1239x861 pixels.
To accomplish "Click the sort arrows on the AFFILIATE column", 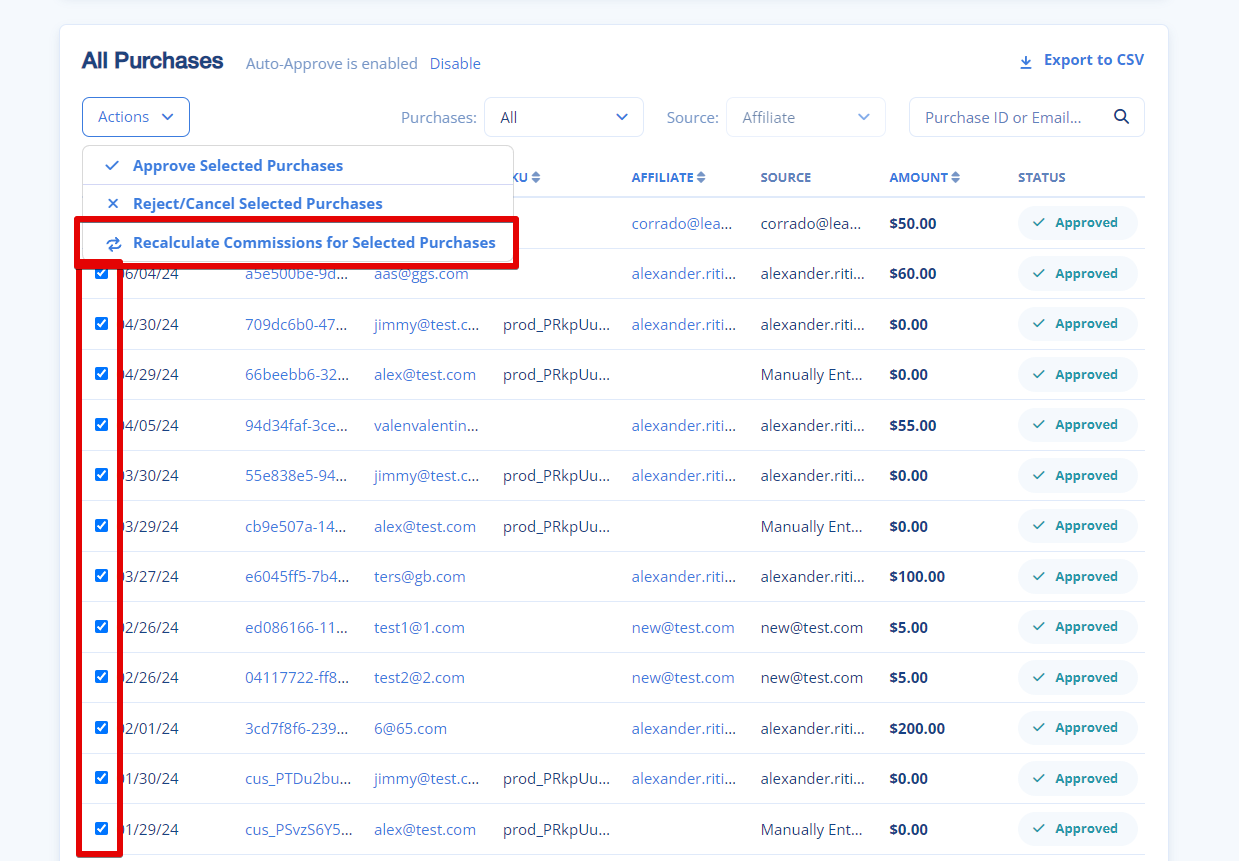I will click(x=701, y=176).
